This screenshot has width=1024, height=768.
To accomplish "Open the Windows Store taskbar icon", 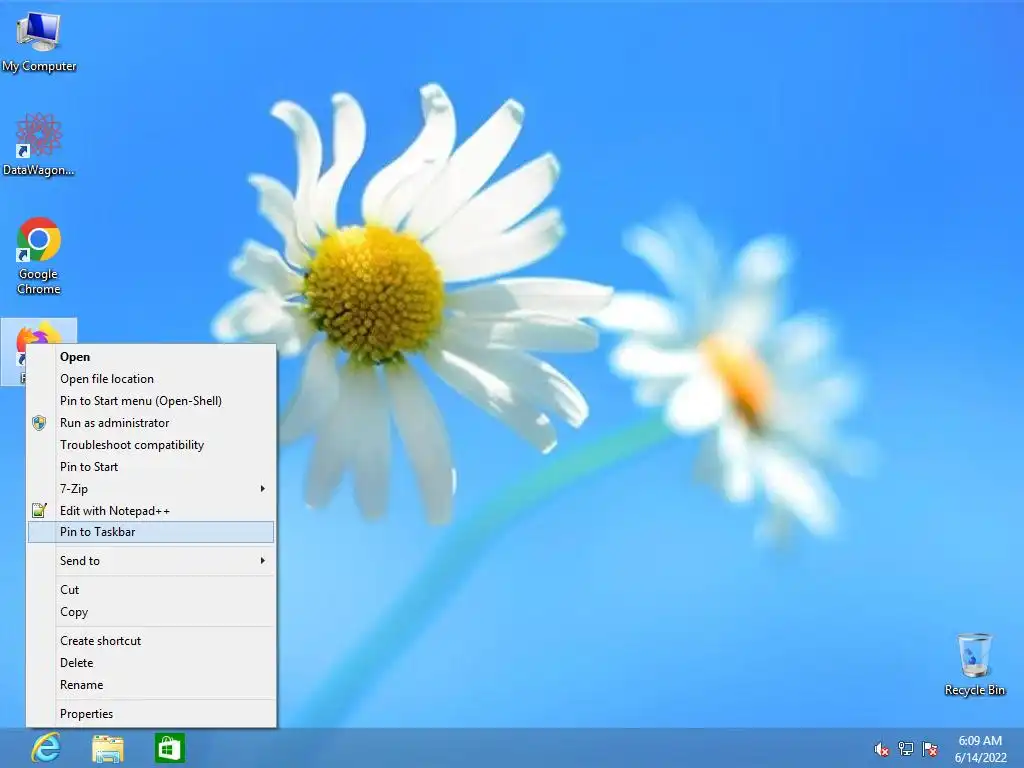I will [170, 748].
